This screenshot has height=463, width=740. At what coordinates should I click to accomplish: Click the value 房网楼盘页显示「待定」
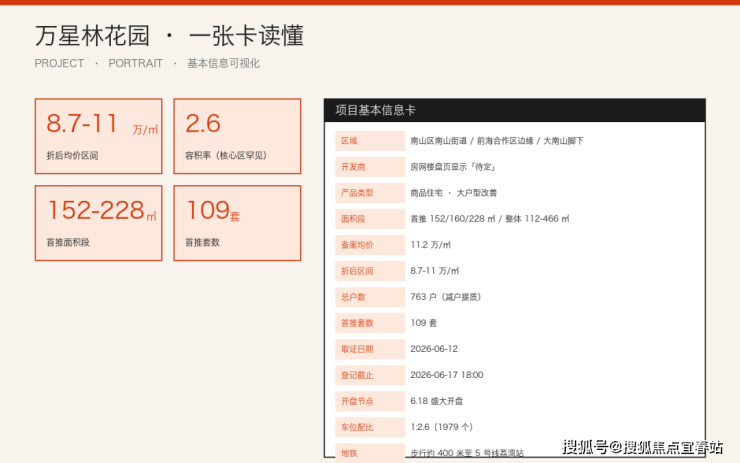coord(453,167)
